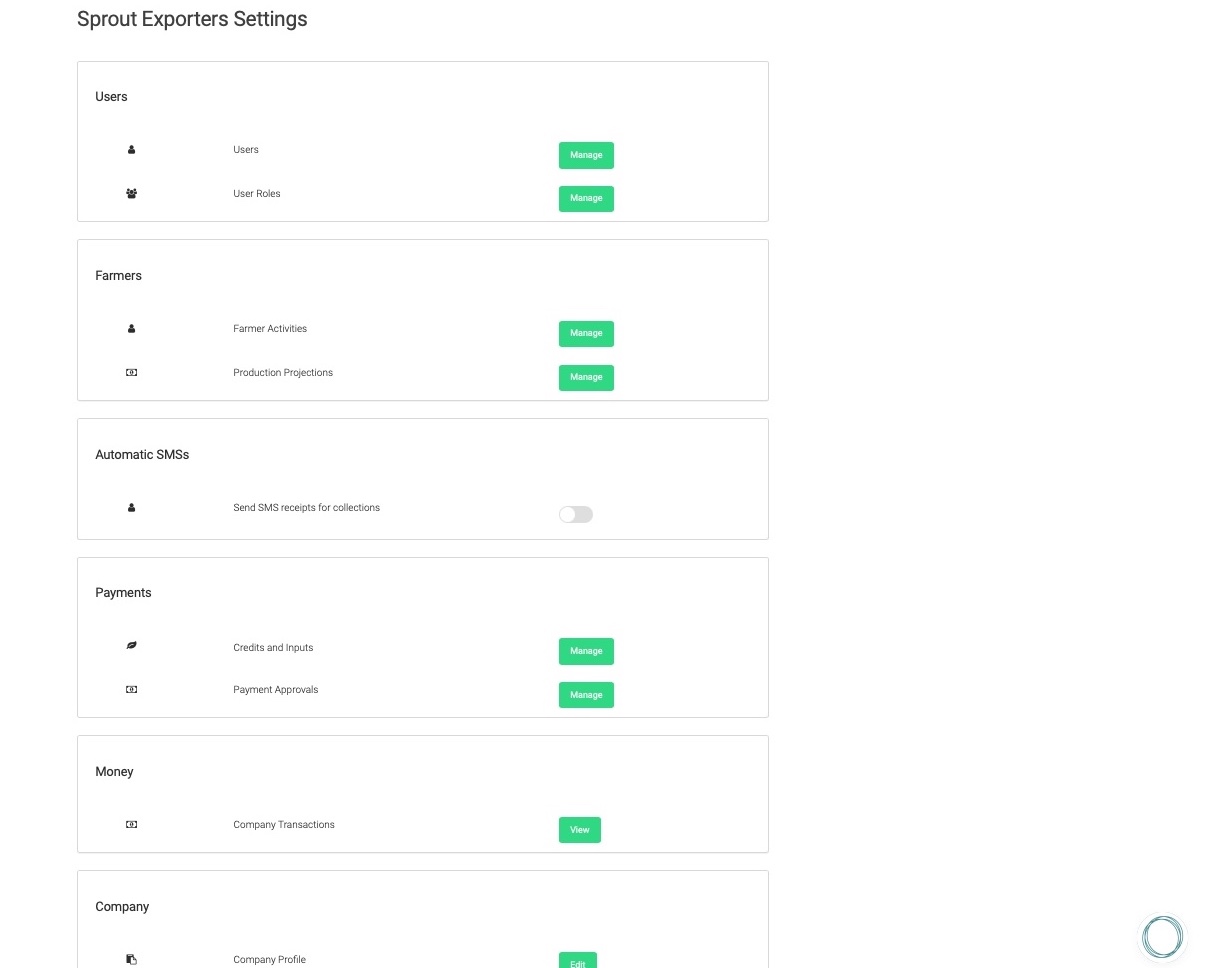Viewport: 1207px width, 968px height.
Task: Open the circular chat widget icon
Action: 1162,937
